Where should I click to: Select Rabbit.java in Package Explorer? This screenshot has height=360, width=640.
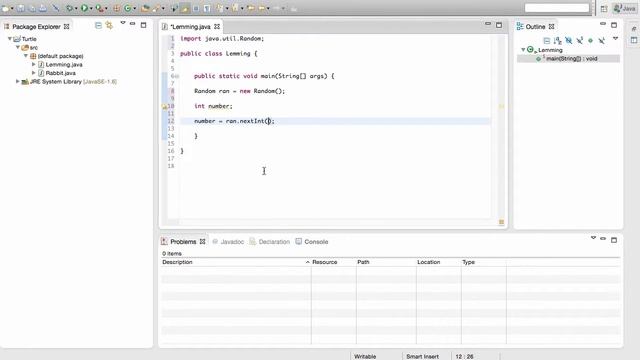(x=60, y=73)
